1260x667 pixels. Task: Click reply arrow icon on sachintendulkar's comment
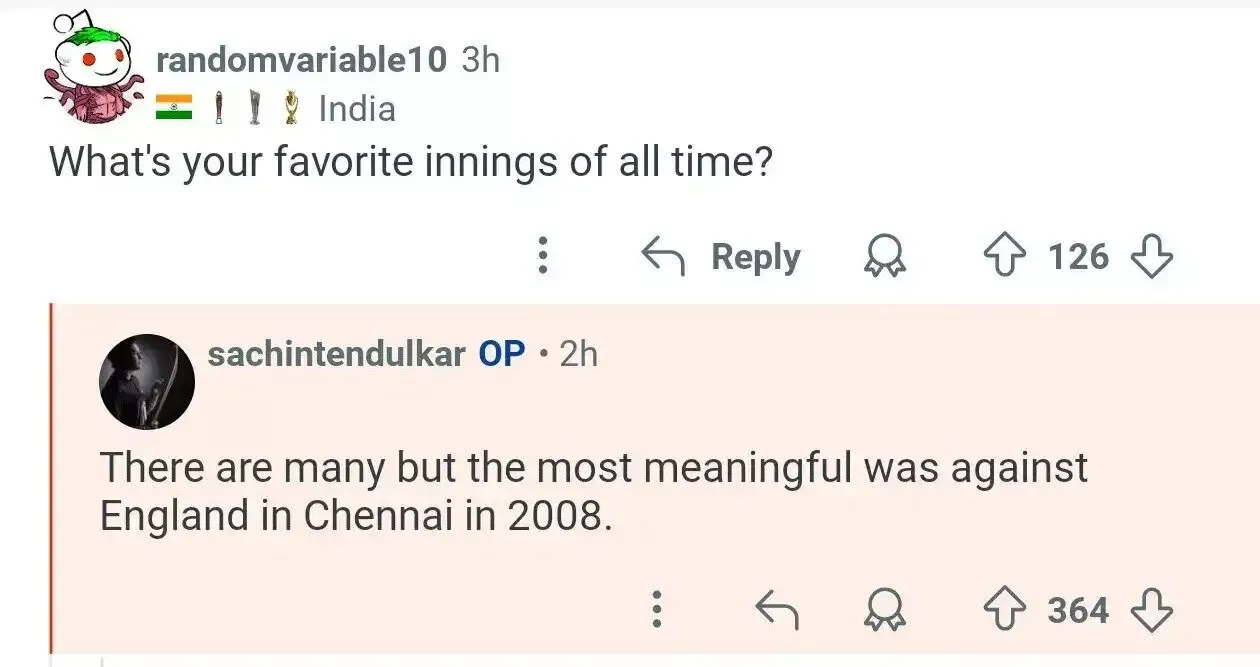(775, 609)
